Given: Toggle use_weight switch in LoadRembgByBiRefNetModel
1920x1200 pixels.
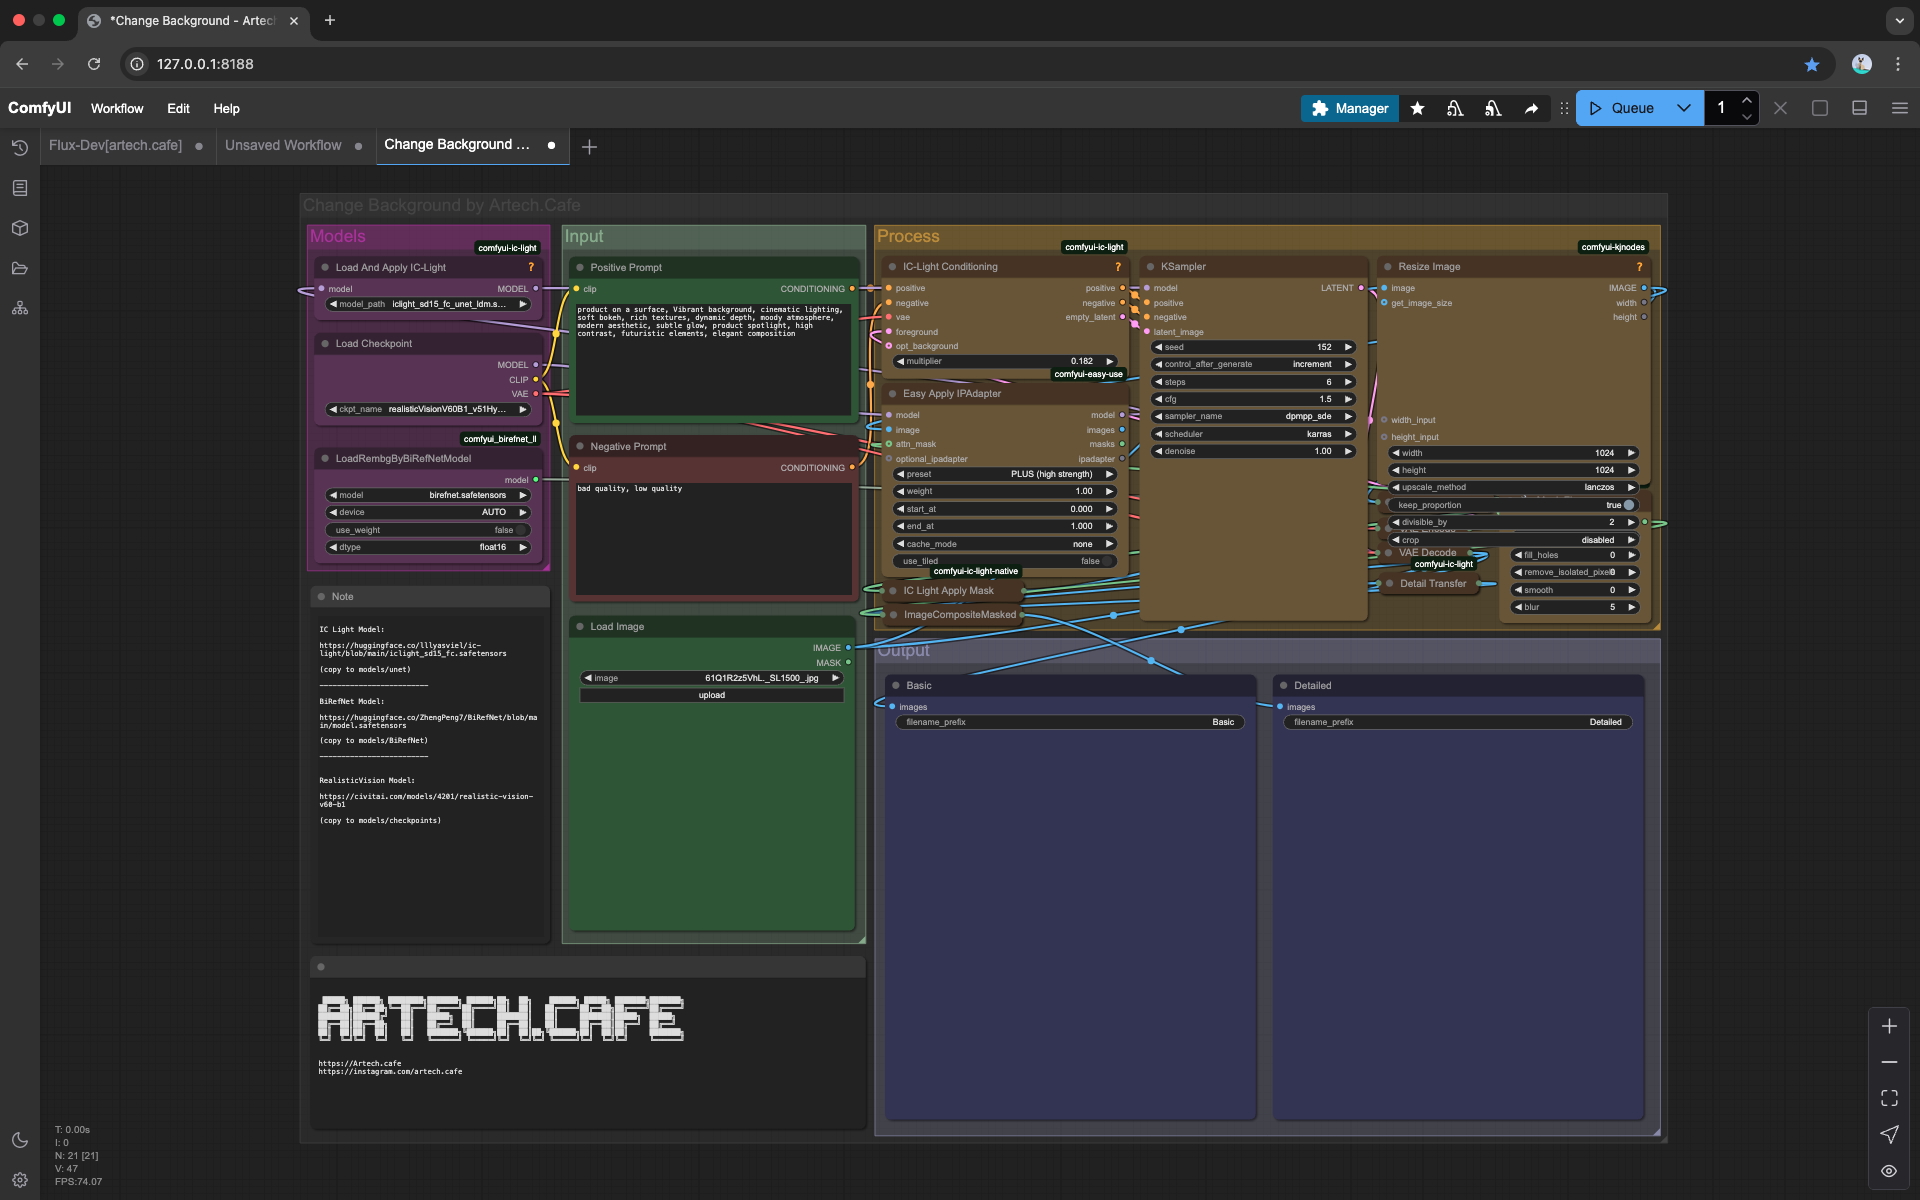Looking at the screenshot, I should (520, 530).
